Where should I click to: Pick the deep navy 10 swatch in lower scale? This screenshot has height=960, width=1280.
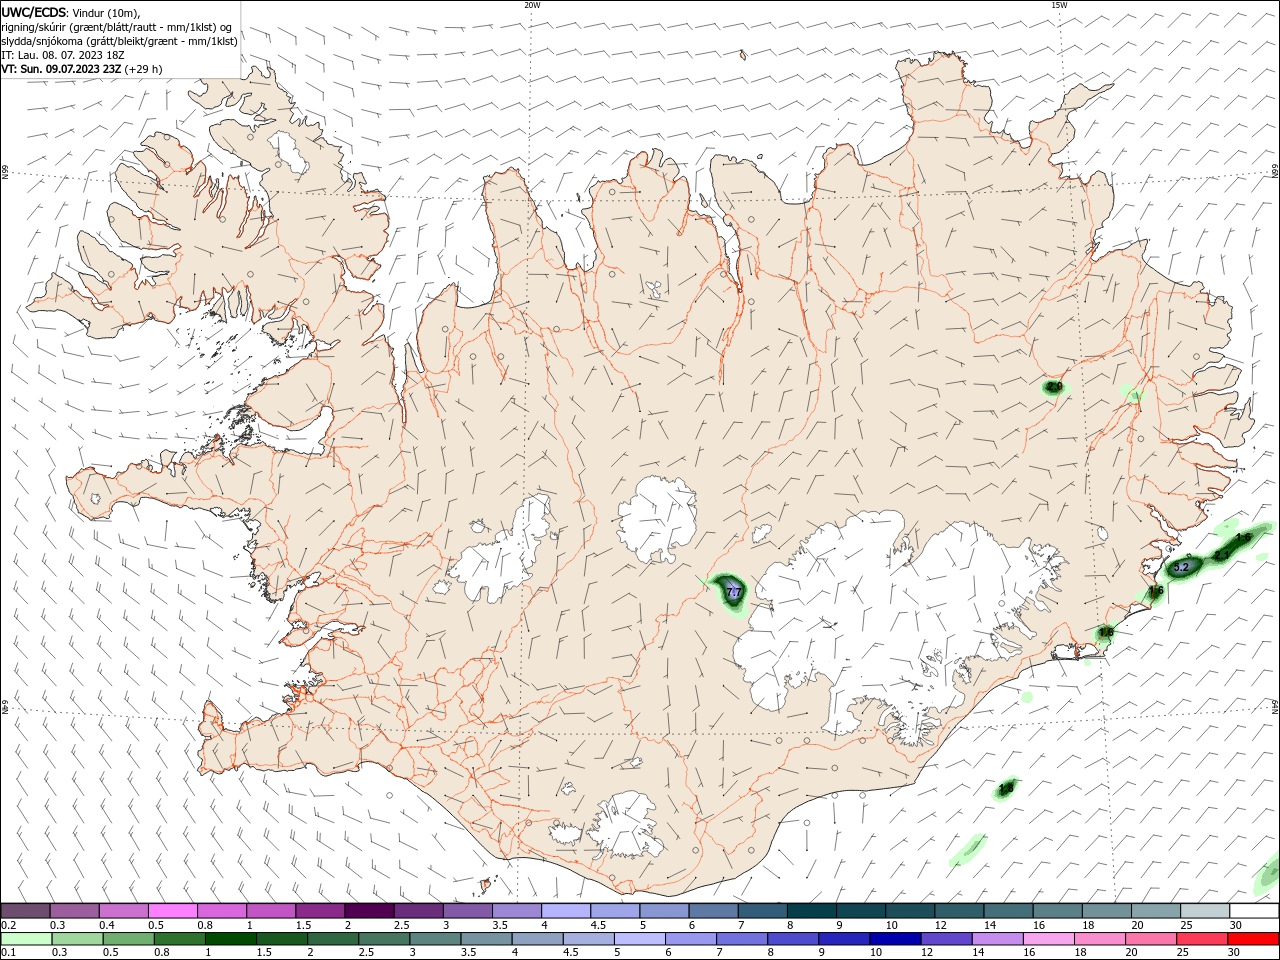(x=896, y=939)
